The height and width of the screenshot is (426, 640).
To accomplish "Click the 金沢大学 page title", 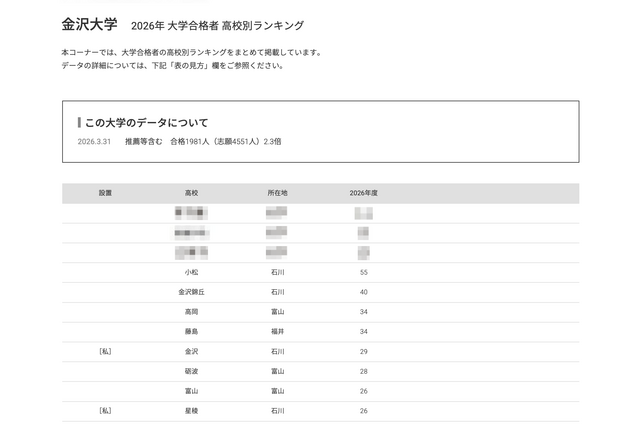I will (89, 24).
